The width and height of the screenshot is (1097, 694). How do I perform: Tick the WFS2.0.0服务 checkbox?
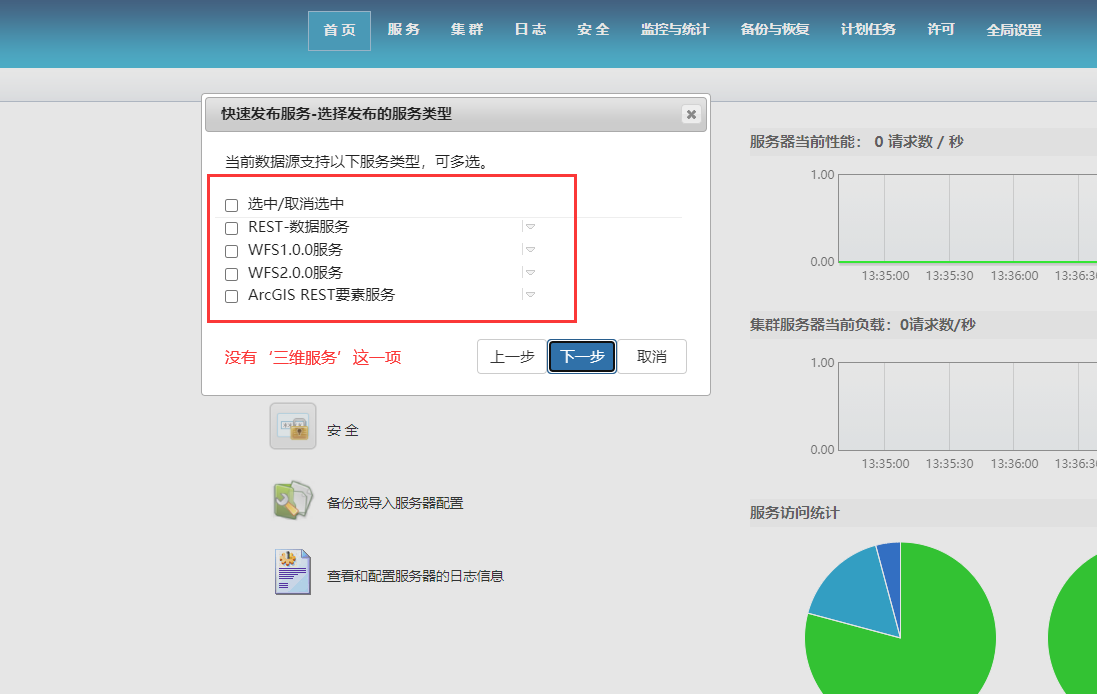coord(232,274)
